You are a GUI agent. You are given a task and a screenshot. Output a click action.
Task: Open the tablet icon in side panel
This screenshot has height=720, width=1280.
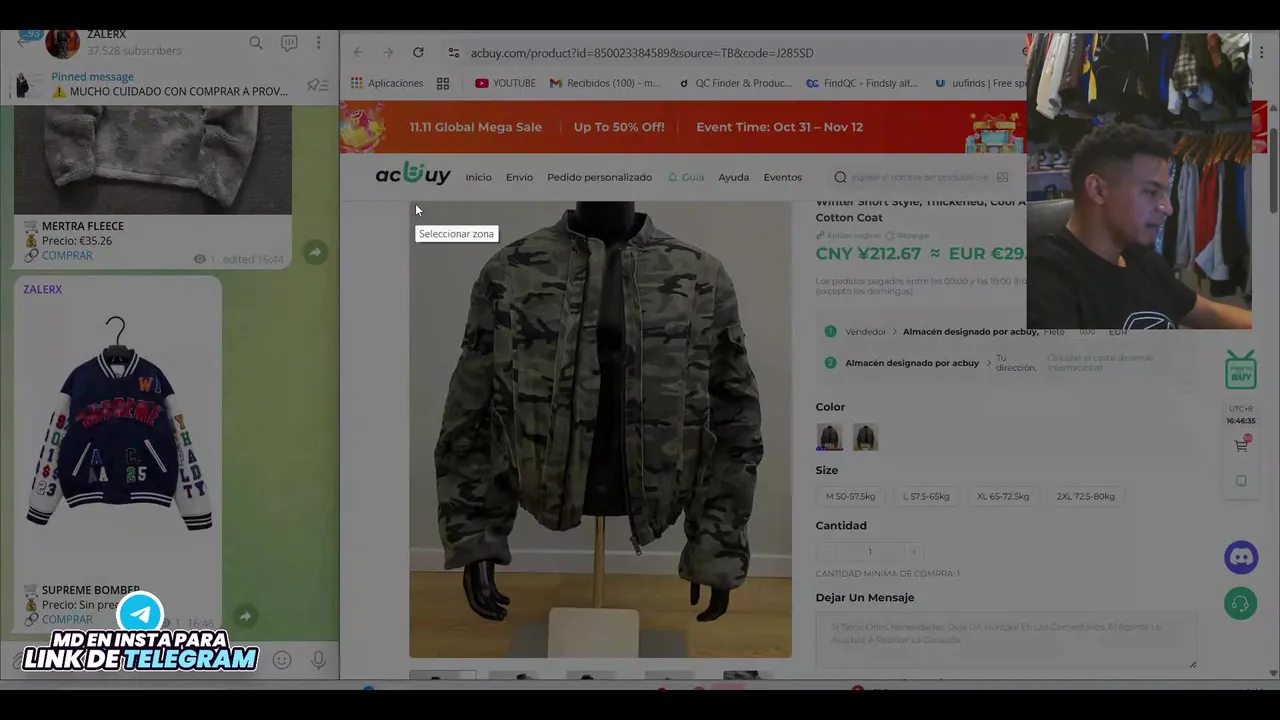1241,481
